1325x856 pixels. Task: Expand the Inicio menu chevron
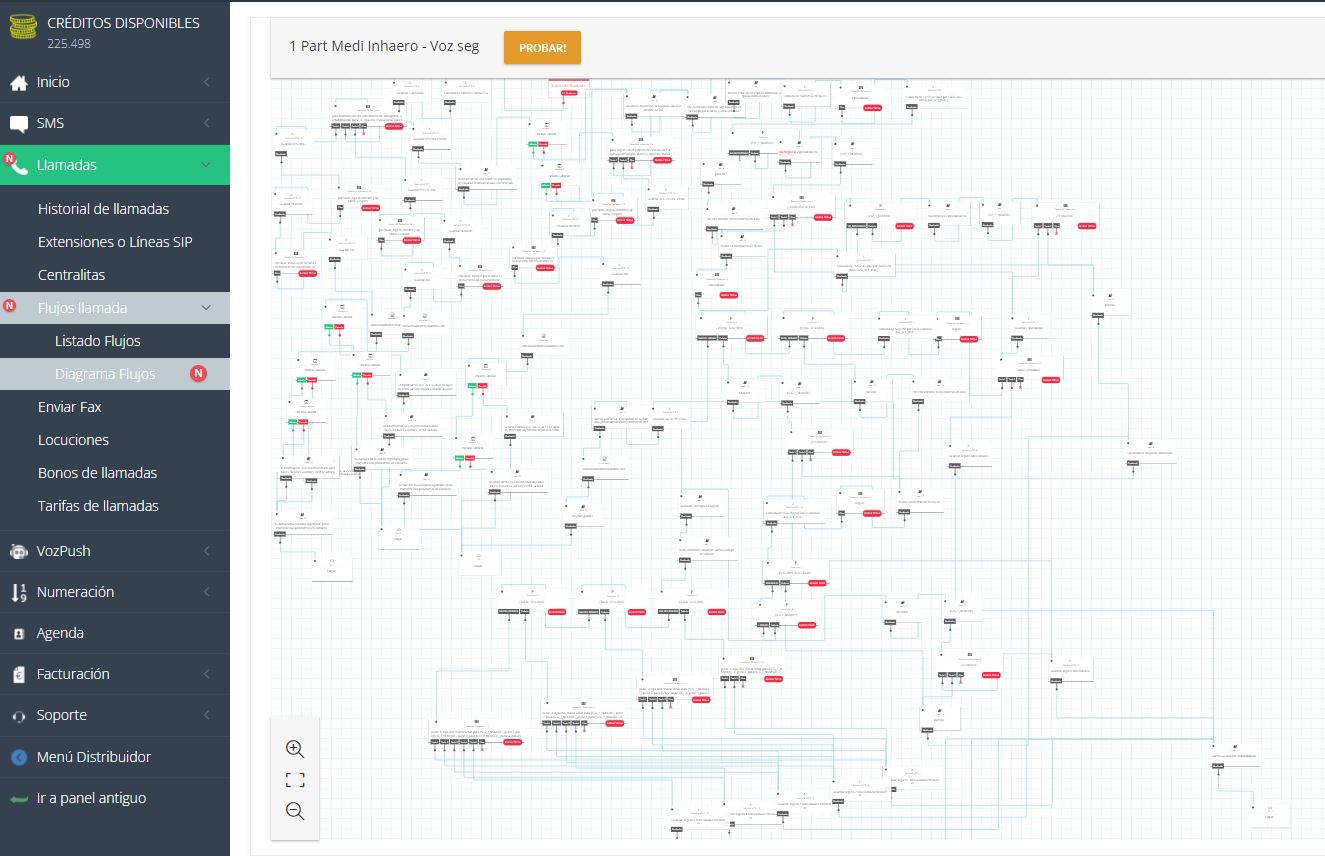(206, 82)
